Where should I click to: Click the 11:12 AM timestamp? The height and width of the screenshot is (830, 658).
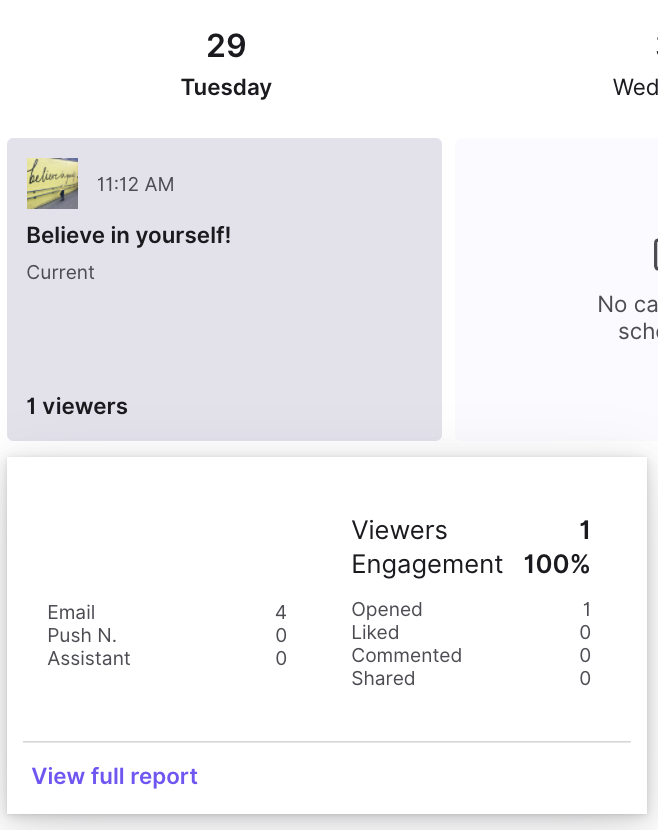point(135,184)
